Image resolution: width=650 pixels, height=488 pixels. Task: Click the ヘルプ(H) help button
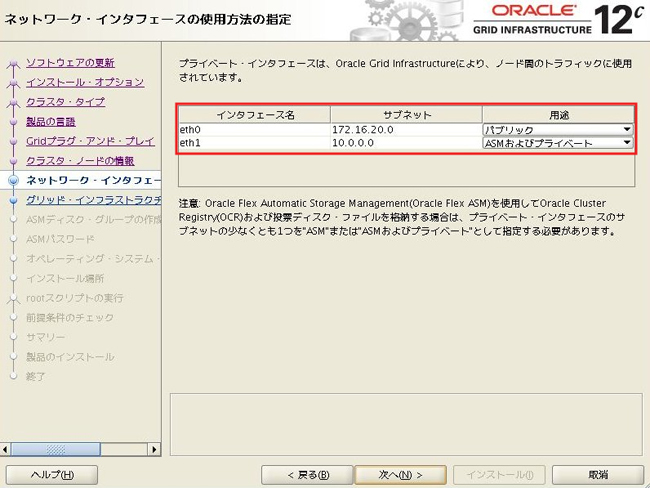(52, 475)
